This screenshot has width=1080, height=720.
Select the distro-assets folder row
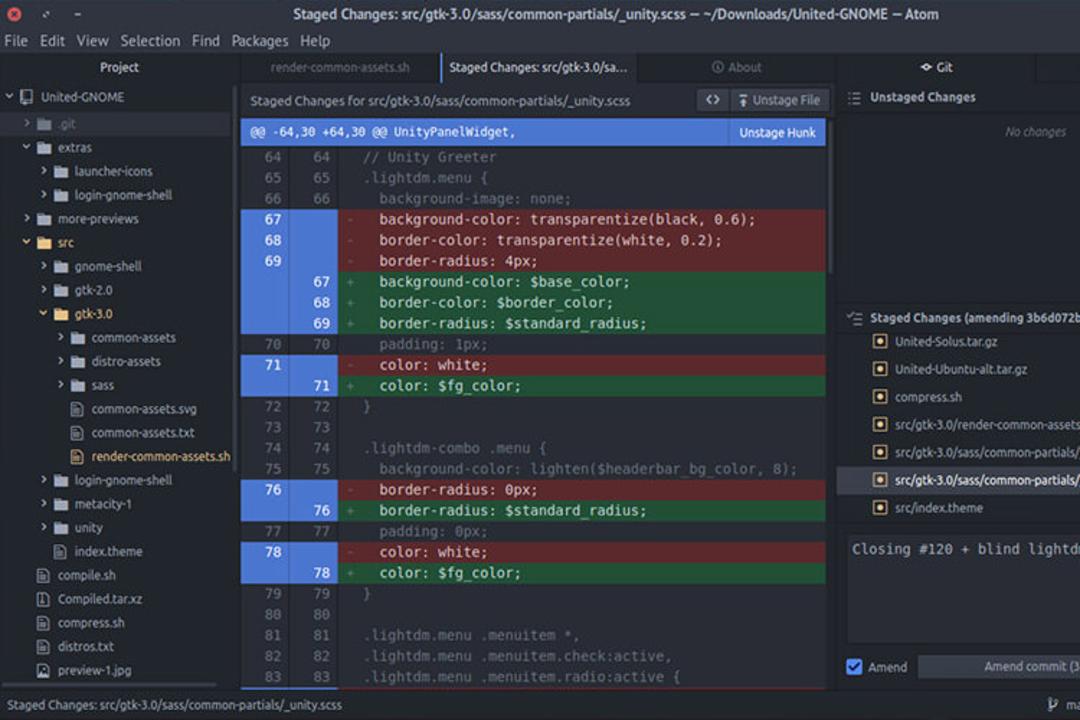117,362
